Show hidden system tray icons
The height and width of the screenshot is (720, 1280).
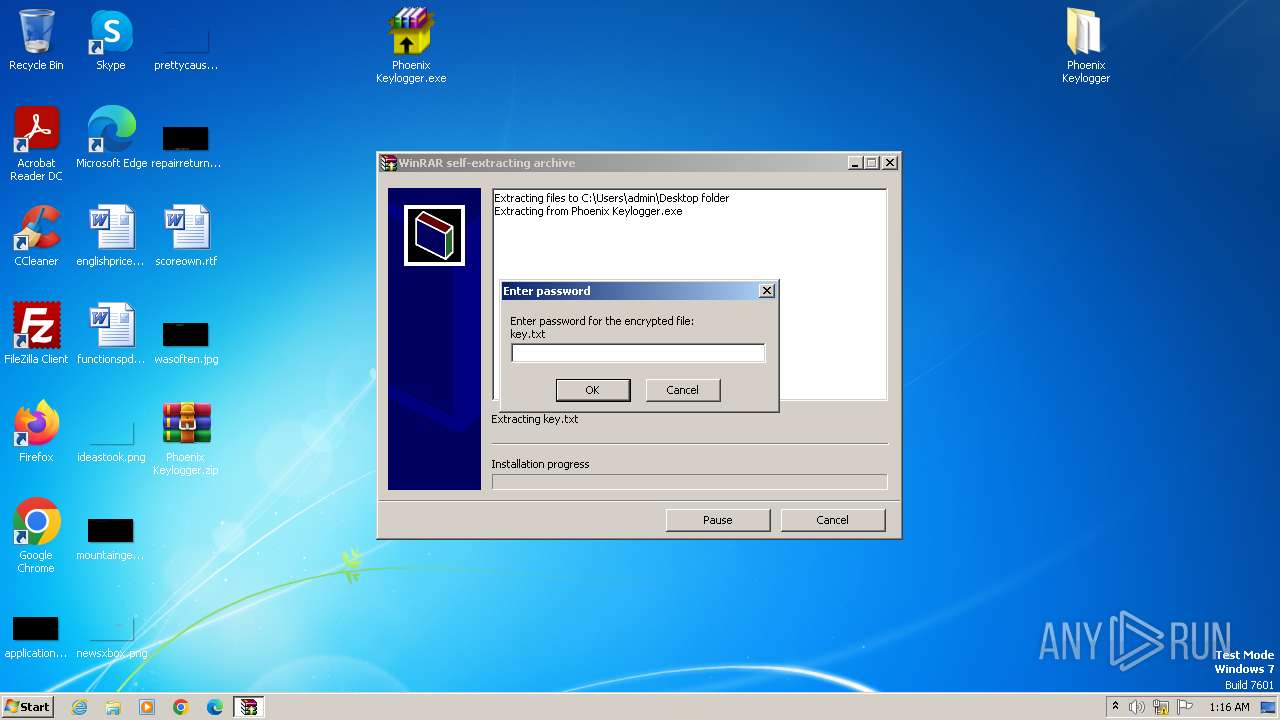[1115, 706]
